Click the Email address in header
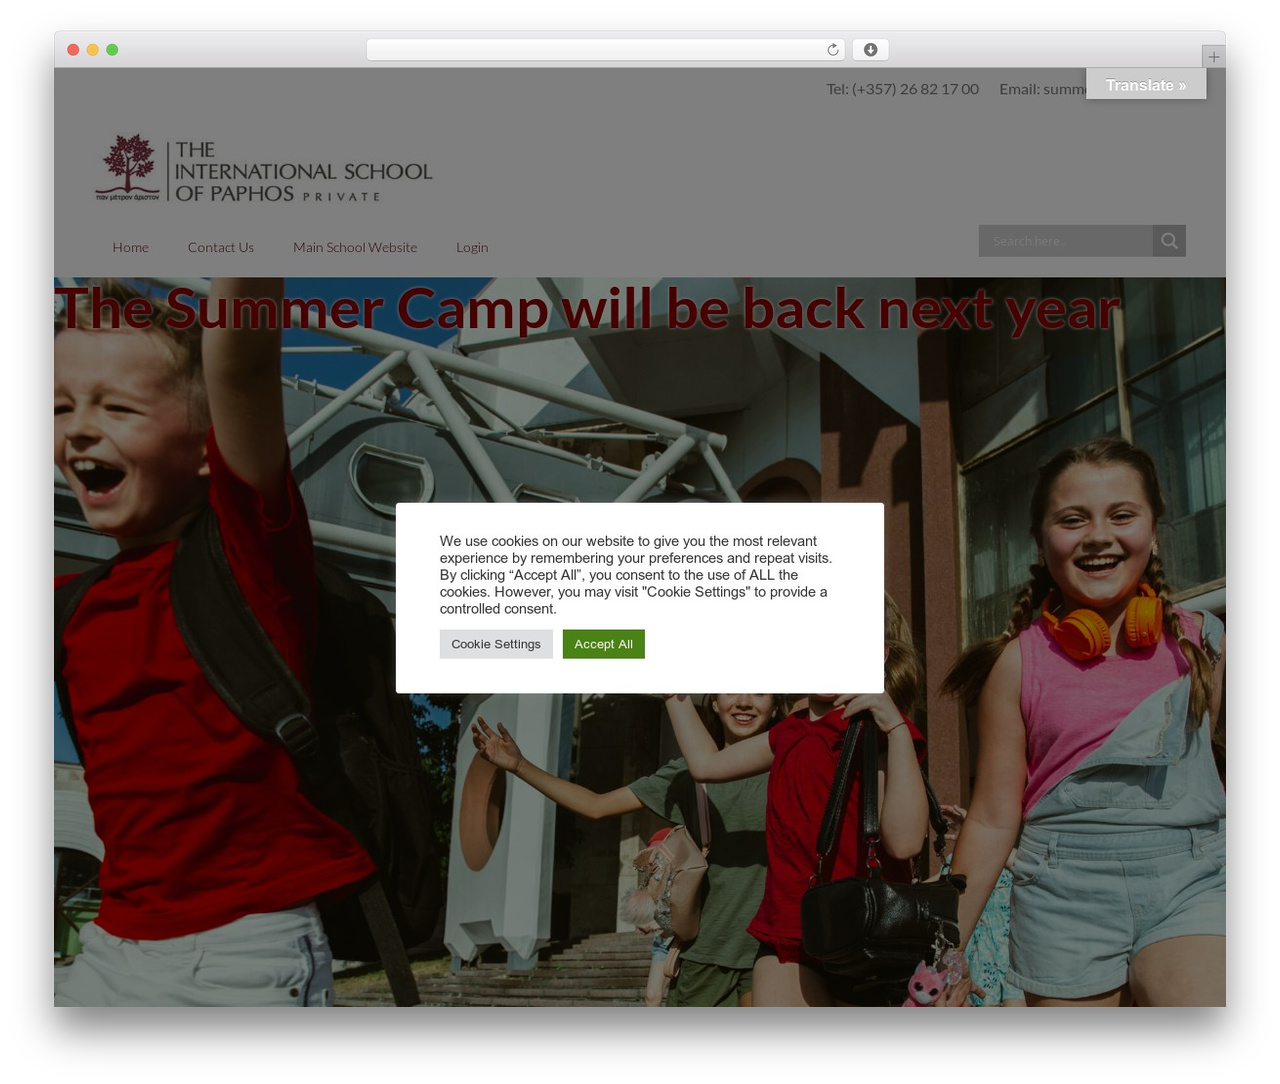Screen dimensions: 1280x1084 pyautogui.click(x=1043, y=89)
